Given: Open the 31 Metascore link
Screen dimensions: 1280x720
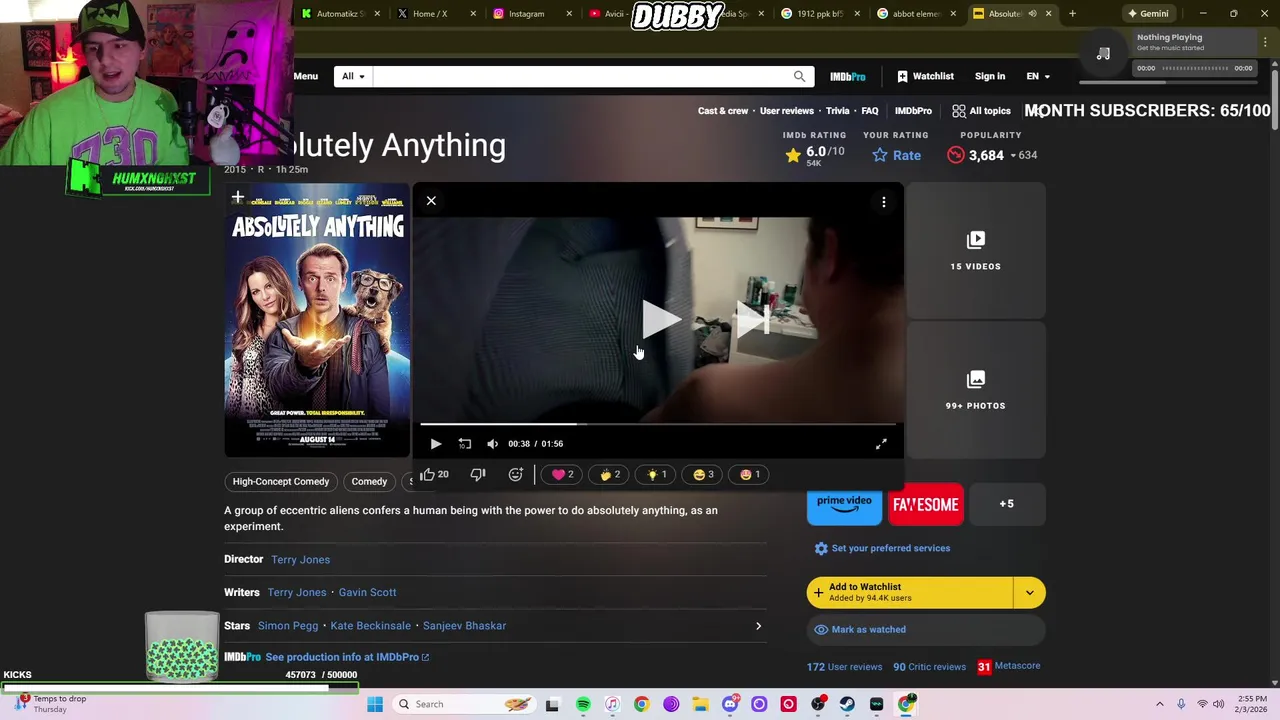Looking at the screenshot, I should click(x=1008, y=666).
